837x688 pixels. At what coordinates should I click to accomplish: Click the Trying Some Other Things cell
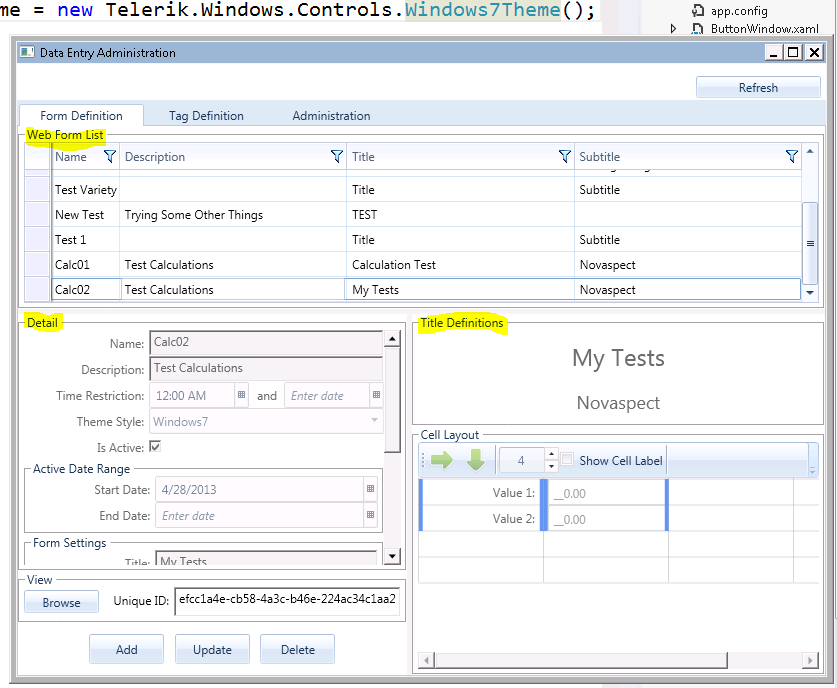[x=233, y=215]
